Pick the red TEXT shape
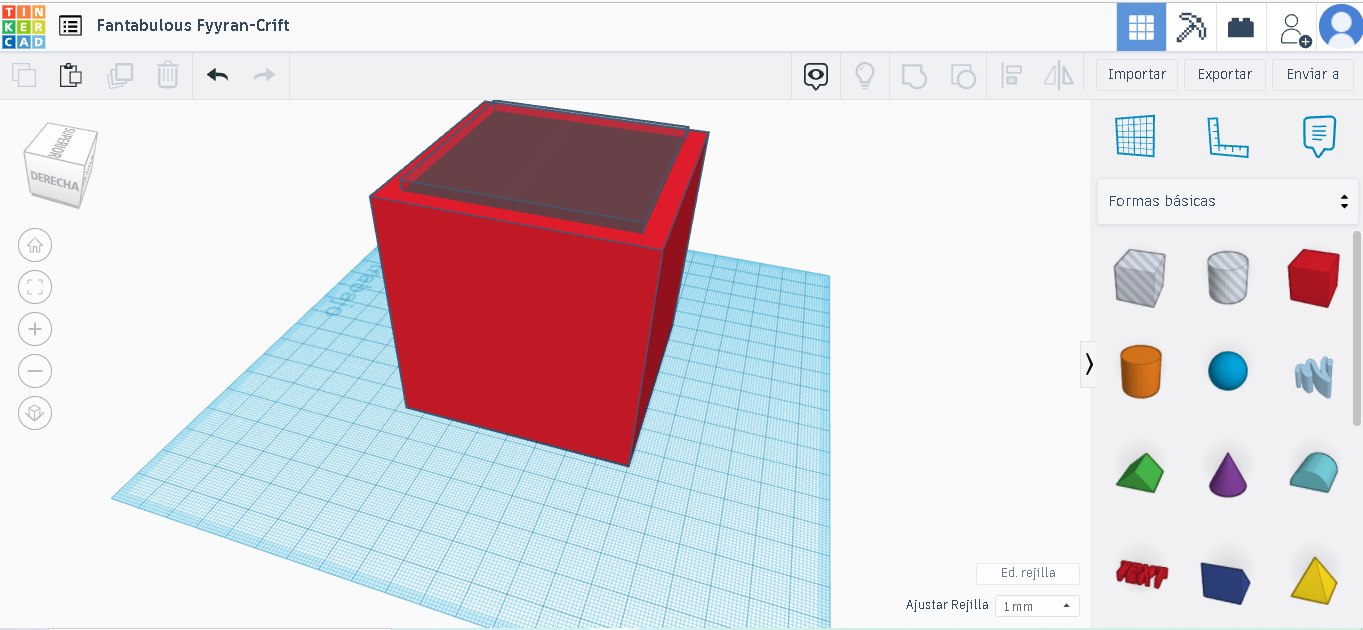 coord(1141,574)
